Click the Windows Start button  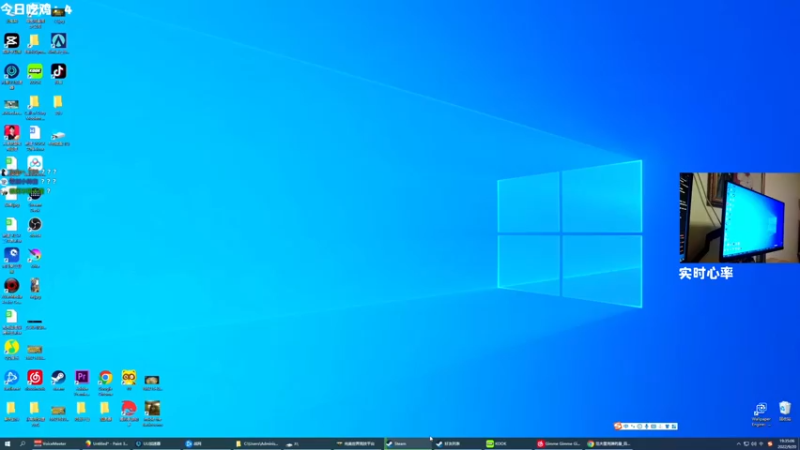click(7, 444)
